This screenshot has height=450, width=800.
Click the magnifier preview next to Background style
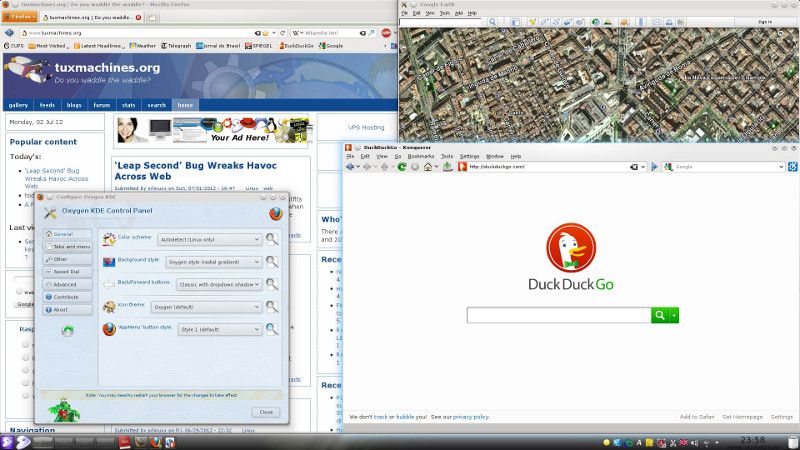[272, 261]
